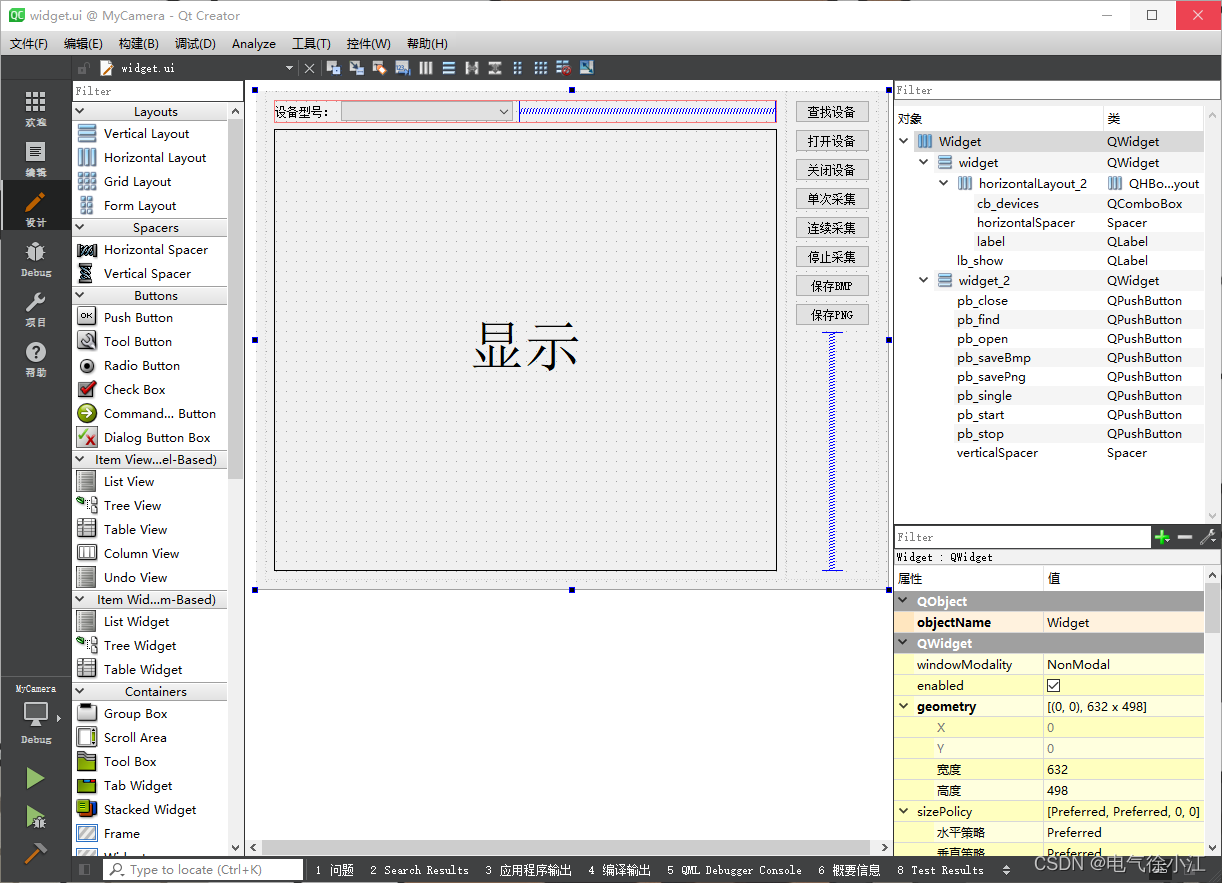Apply Lay Out Vertically in Splitter icon
This screenshot has height=883, width=1222.
495,68
